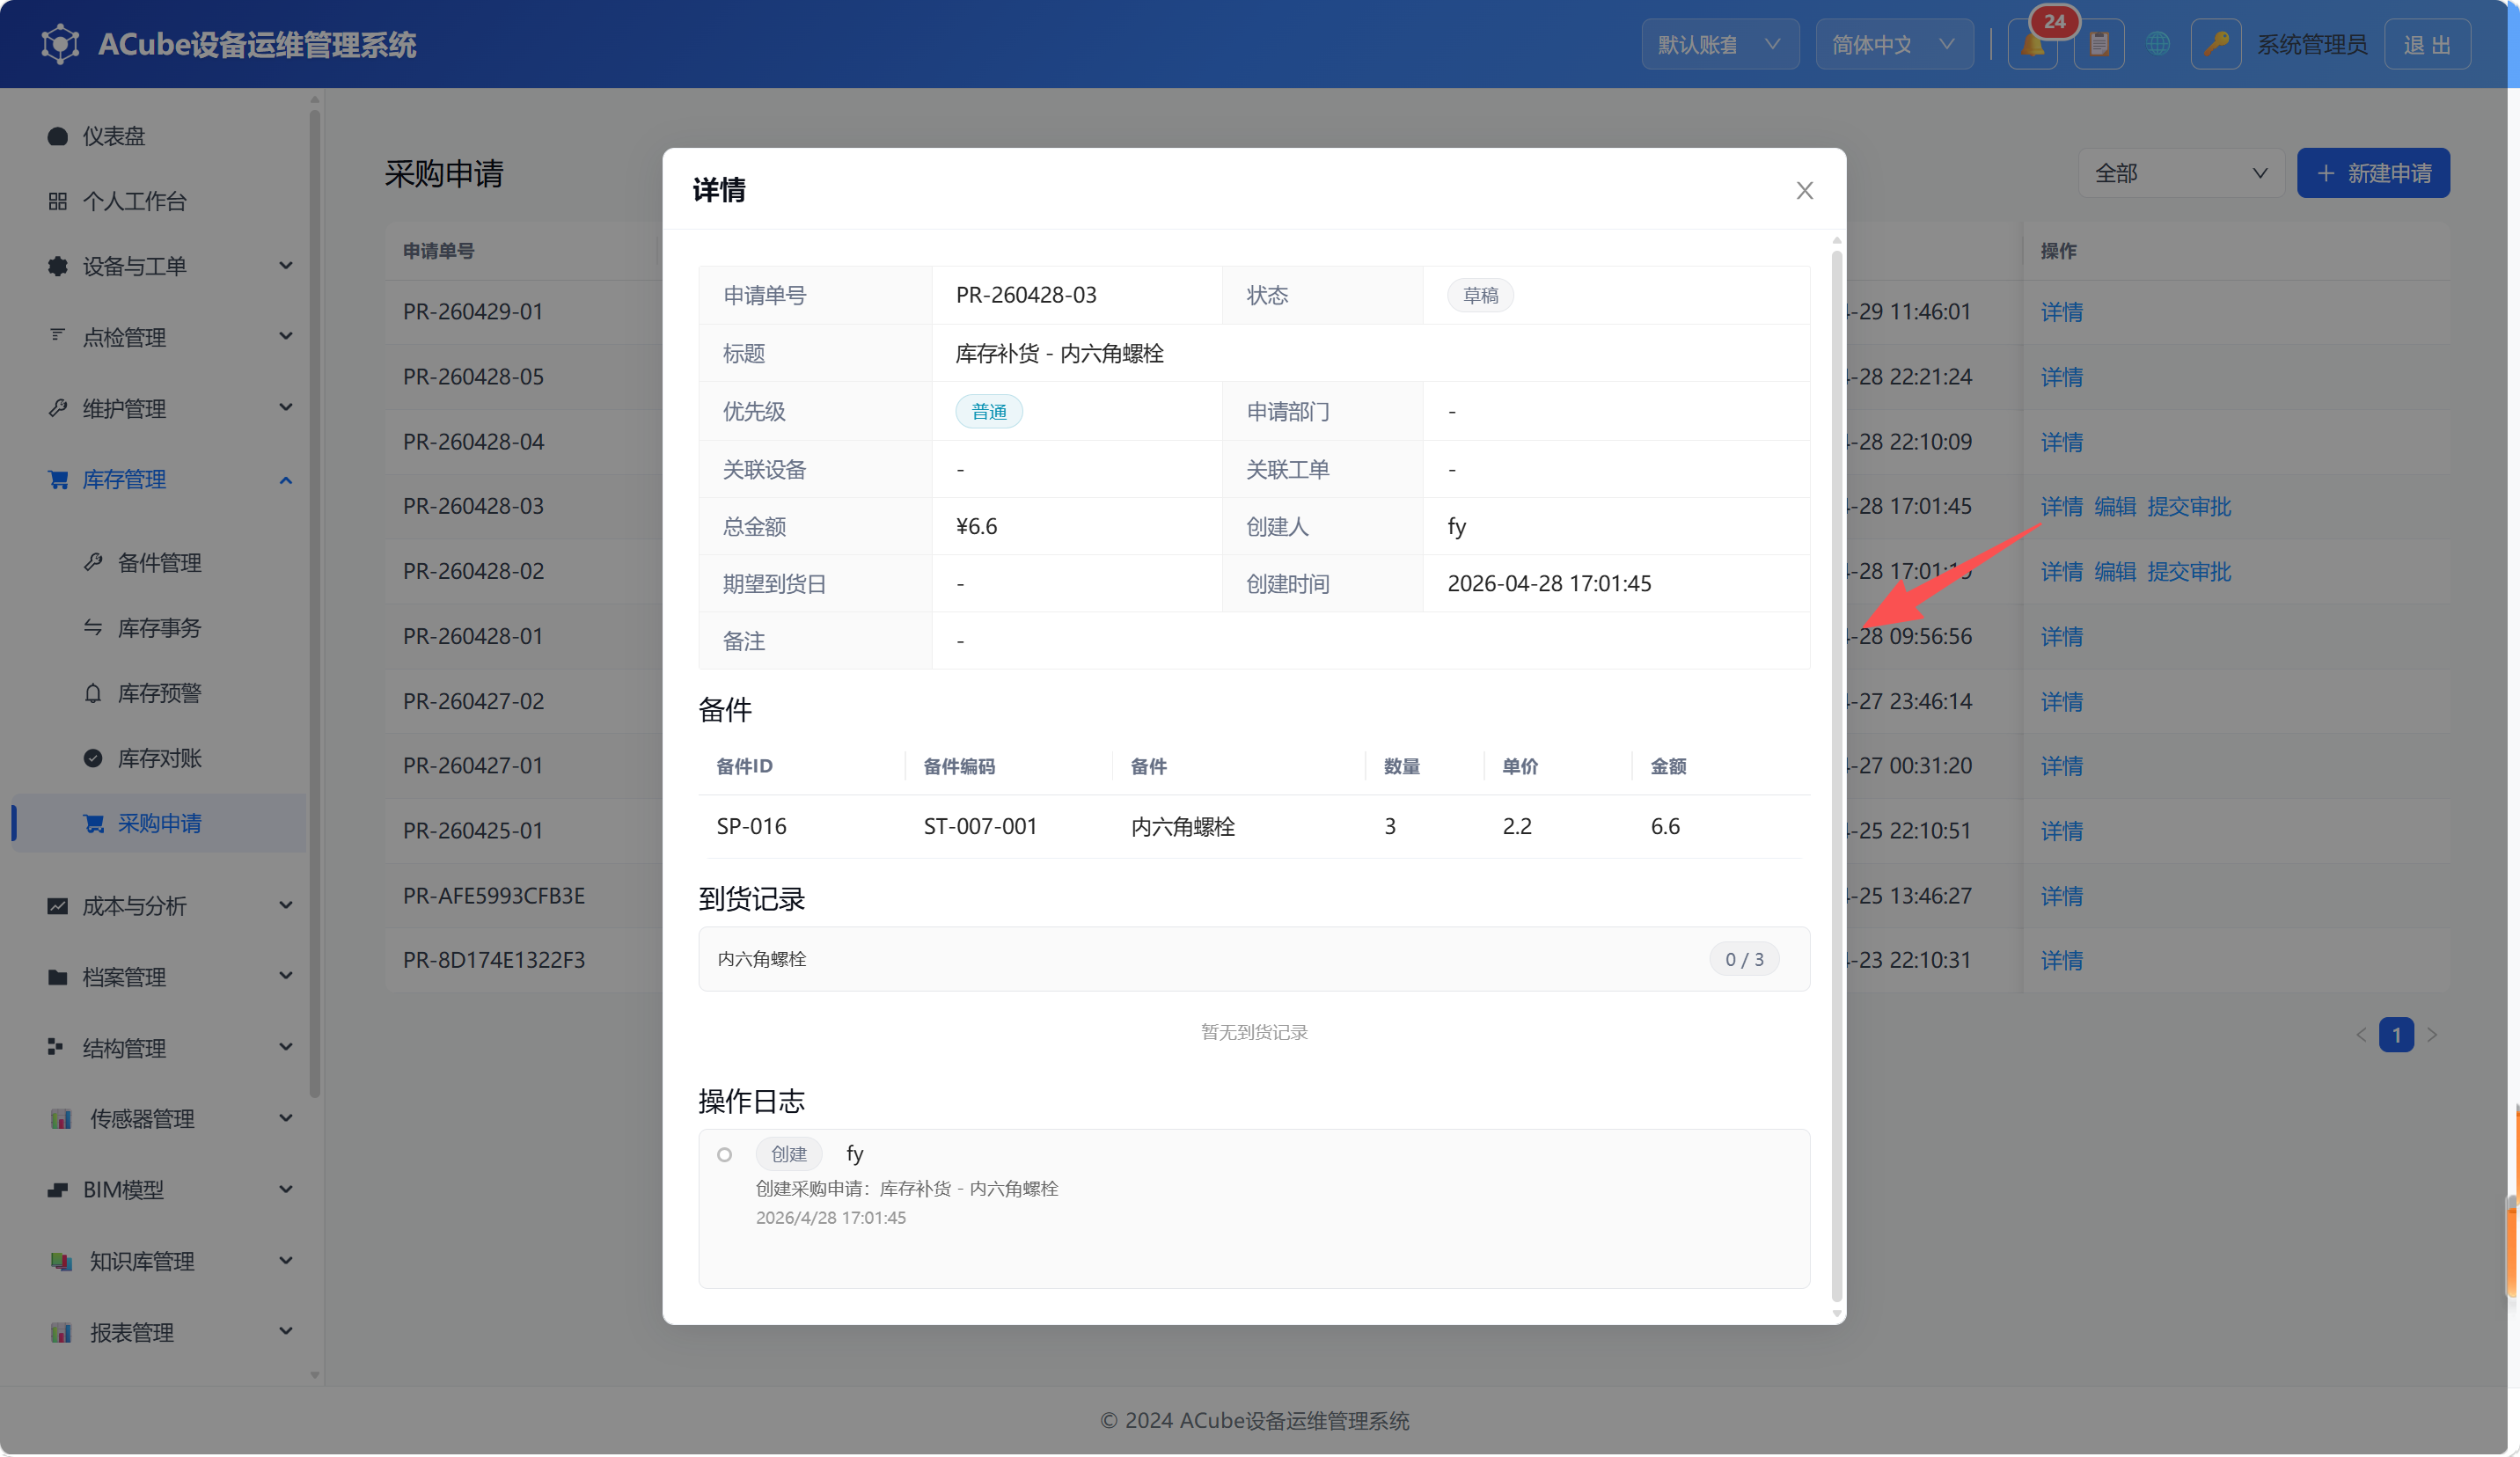The width and height of the screenshot is (2520, 1457).
Task: Click the 0 / 3 arrival progress badge
Action: 1743,959
